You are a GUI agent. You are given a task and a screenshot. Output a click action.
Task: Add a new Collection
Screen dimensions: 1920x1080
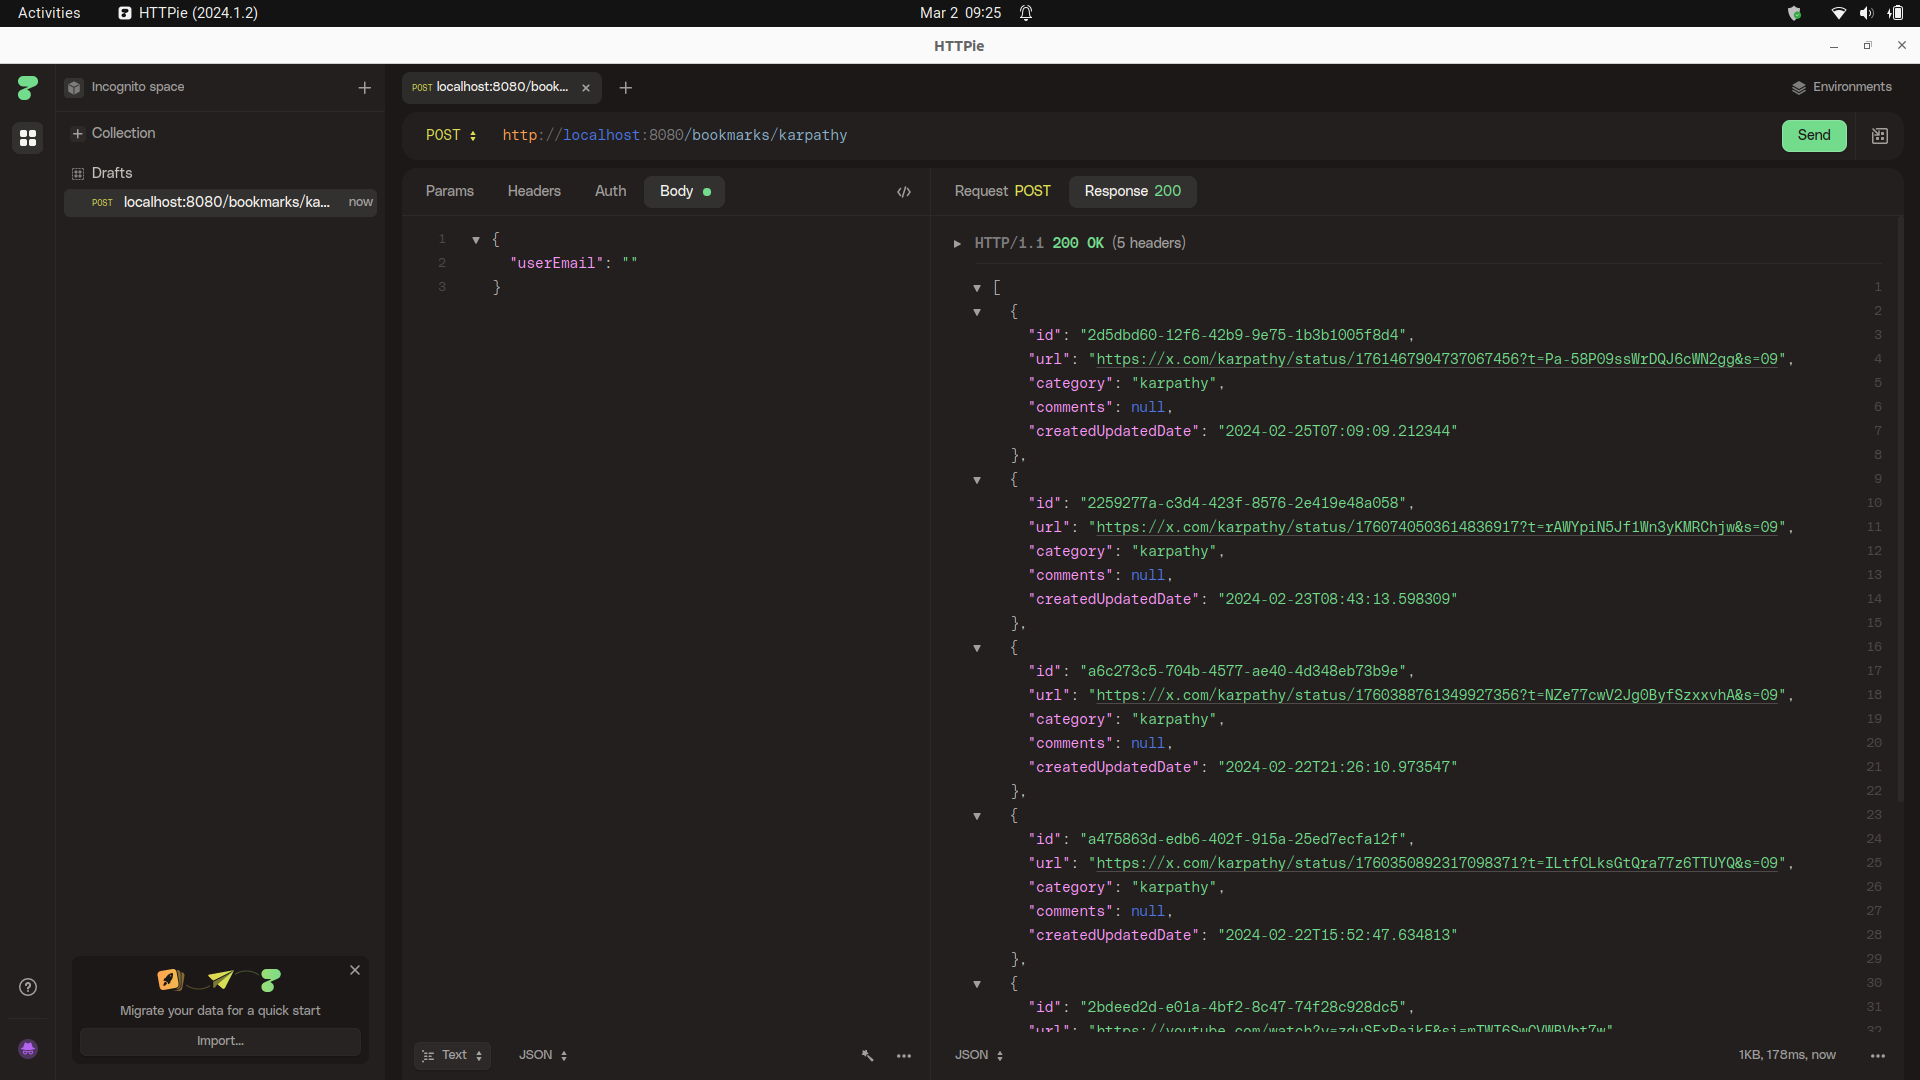pyautogui.click(x=113, y=133)
